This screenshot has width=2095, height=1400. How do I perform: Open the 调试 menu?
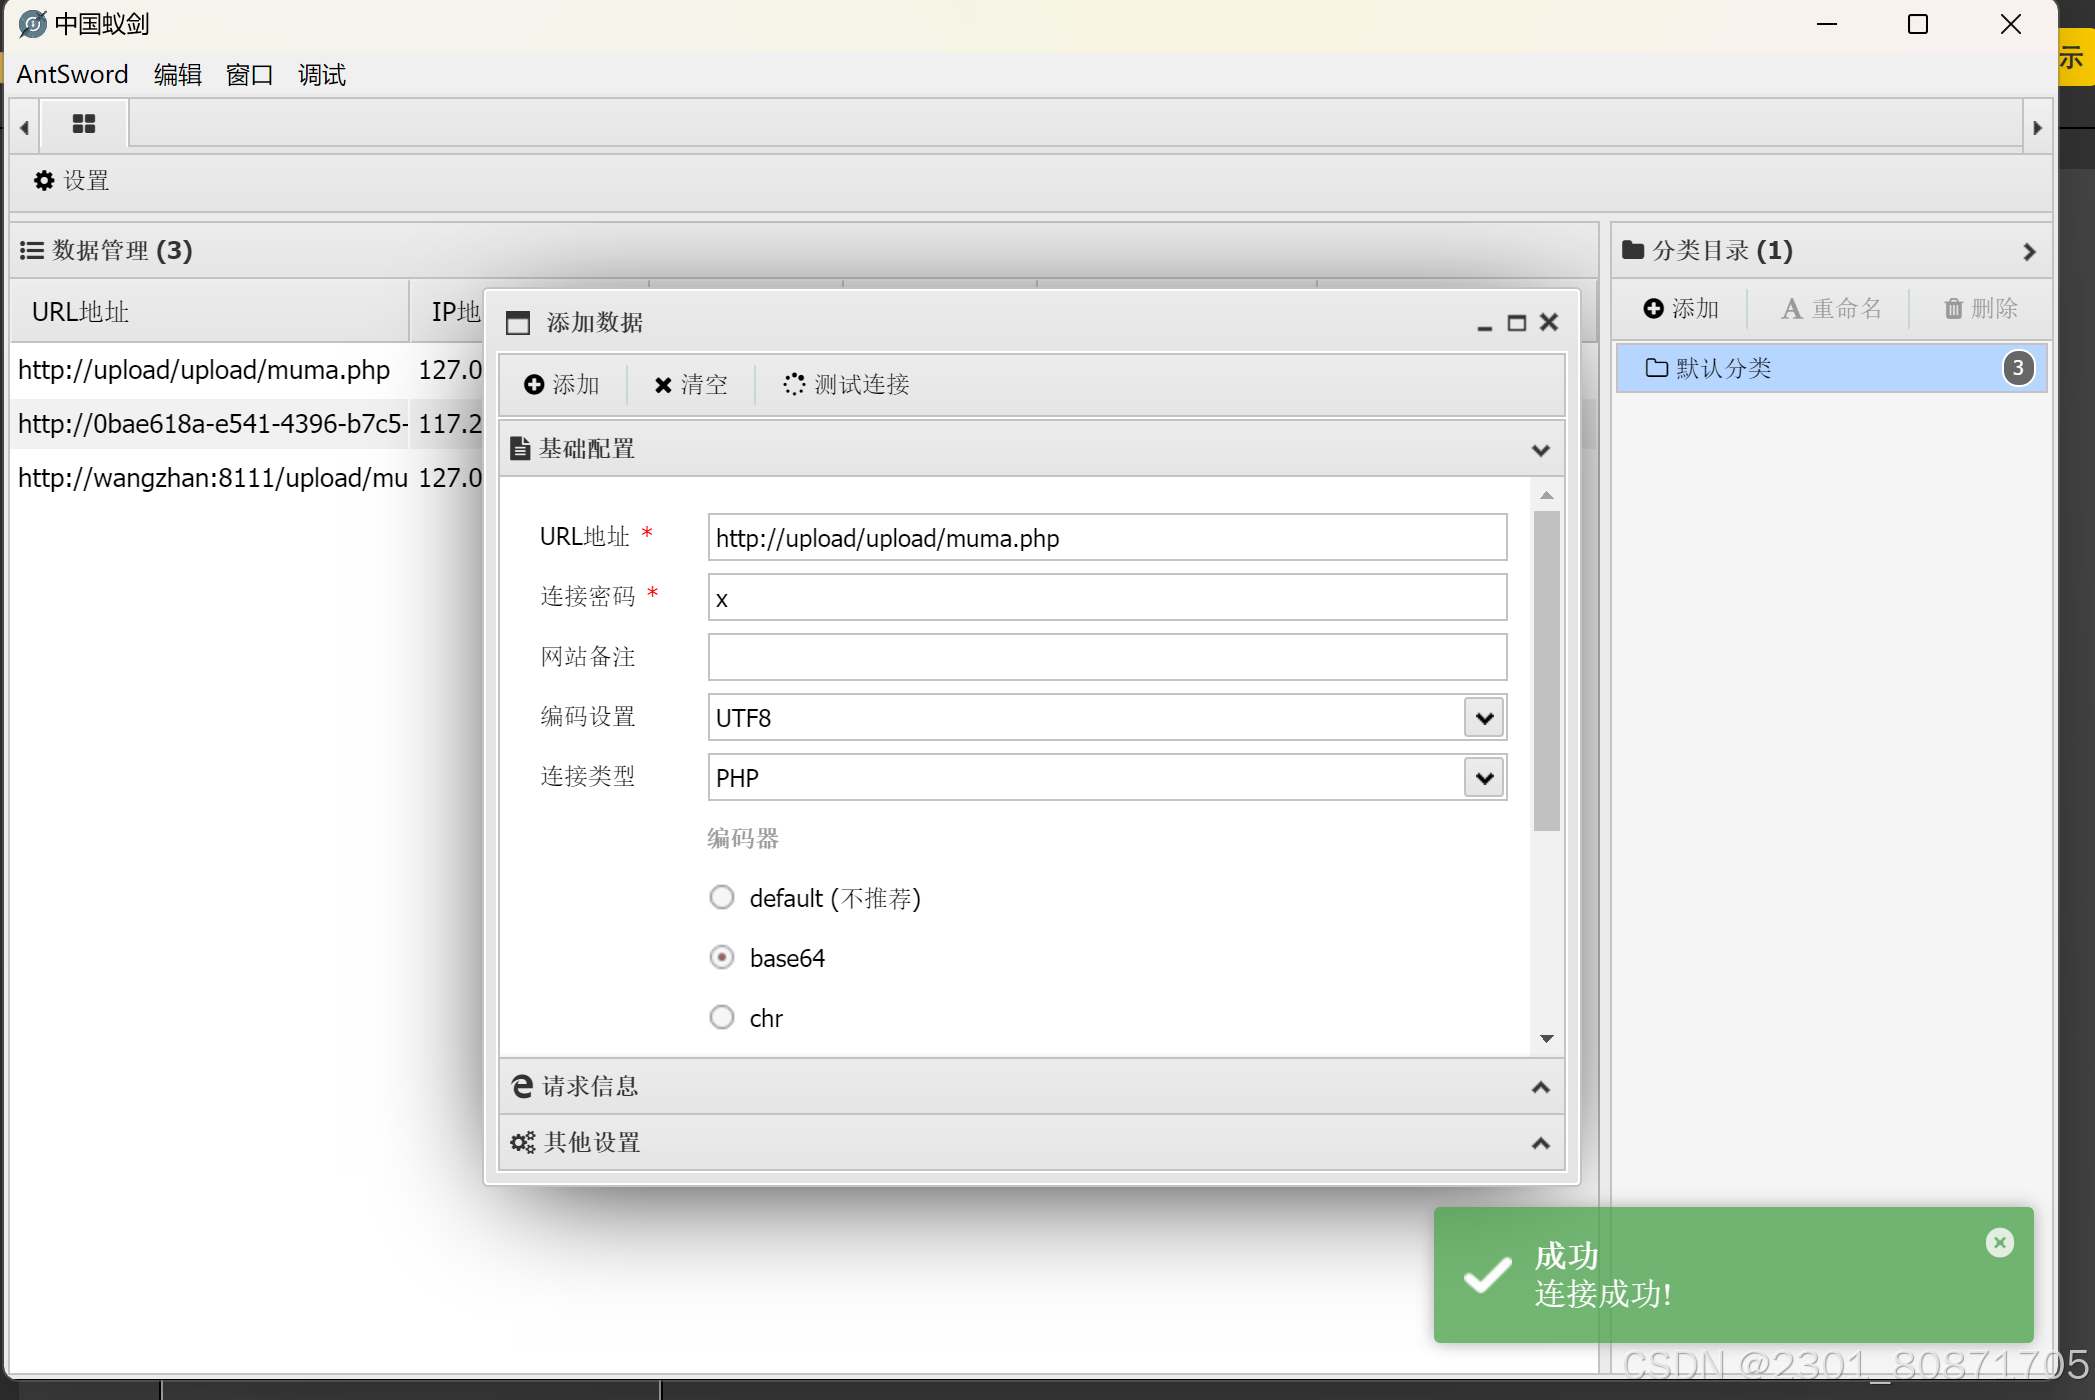coord(321,75)
